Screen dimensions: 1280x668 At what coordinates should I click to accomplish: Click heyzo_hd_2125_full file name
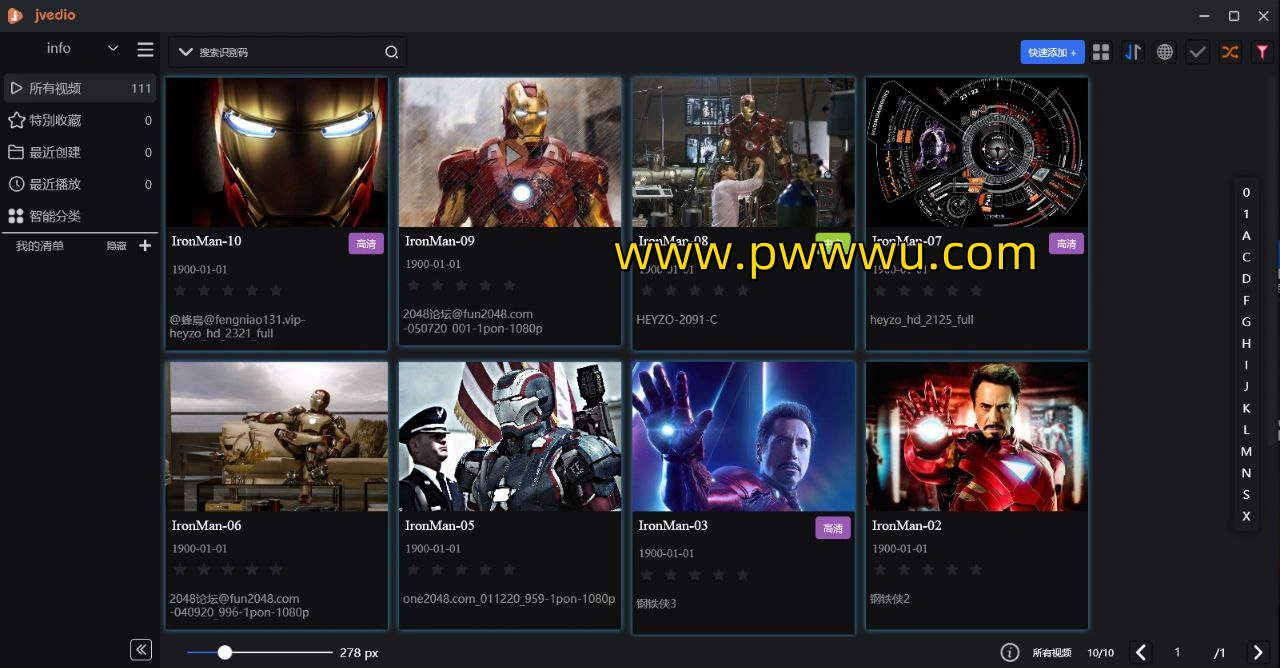pos(922,320)
